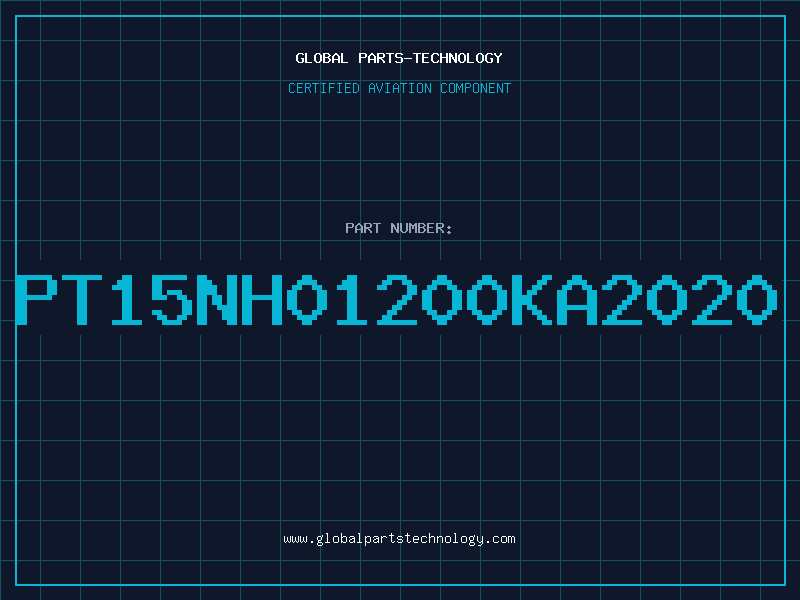
Task: Select the part number PT15NH01200KA2020
Action: [x=397, y=299]
